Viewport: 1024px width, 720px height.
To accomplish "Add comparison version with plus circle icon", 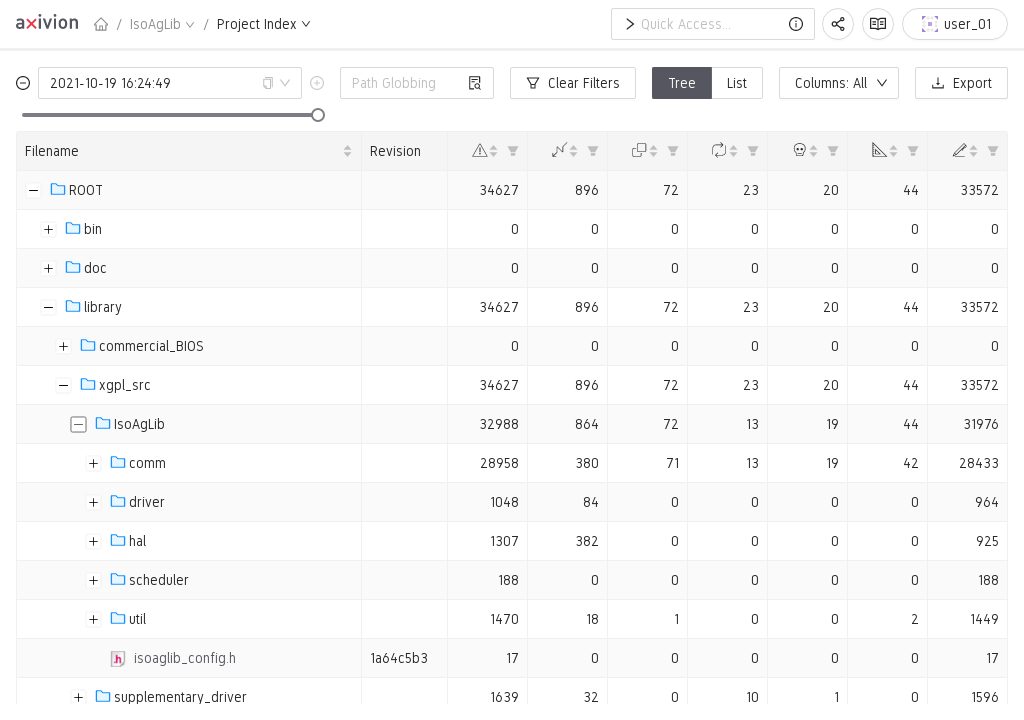I will (317, 83).
